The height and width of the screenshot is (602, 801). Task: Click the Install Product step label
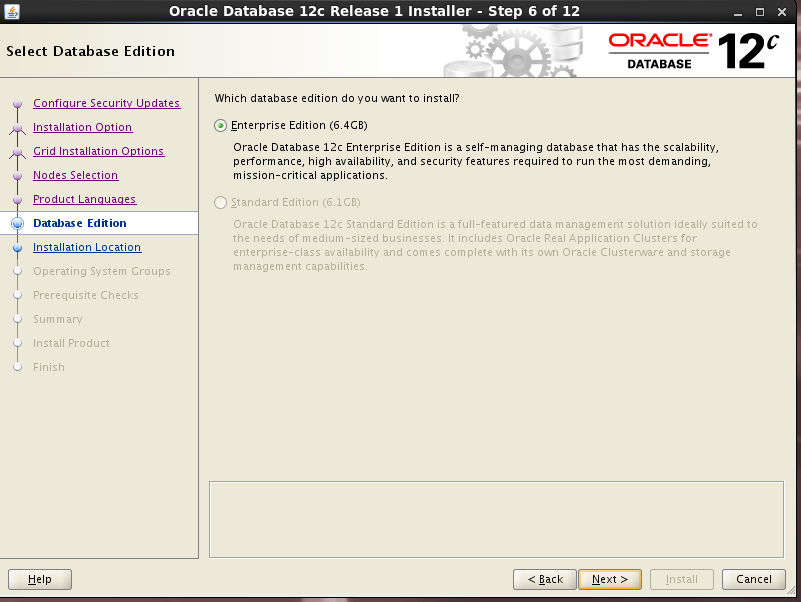(x=71, y=343)
